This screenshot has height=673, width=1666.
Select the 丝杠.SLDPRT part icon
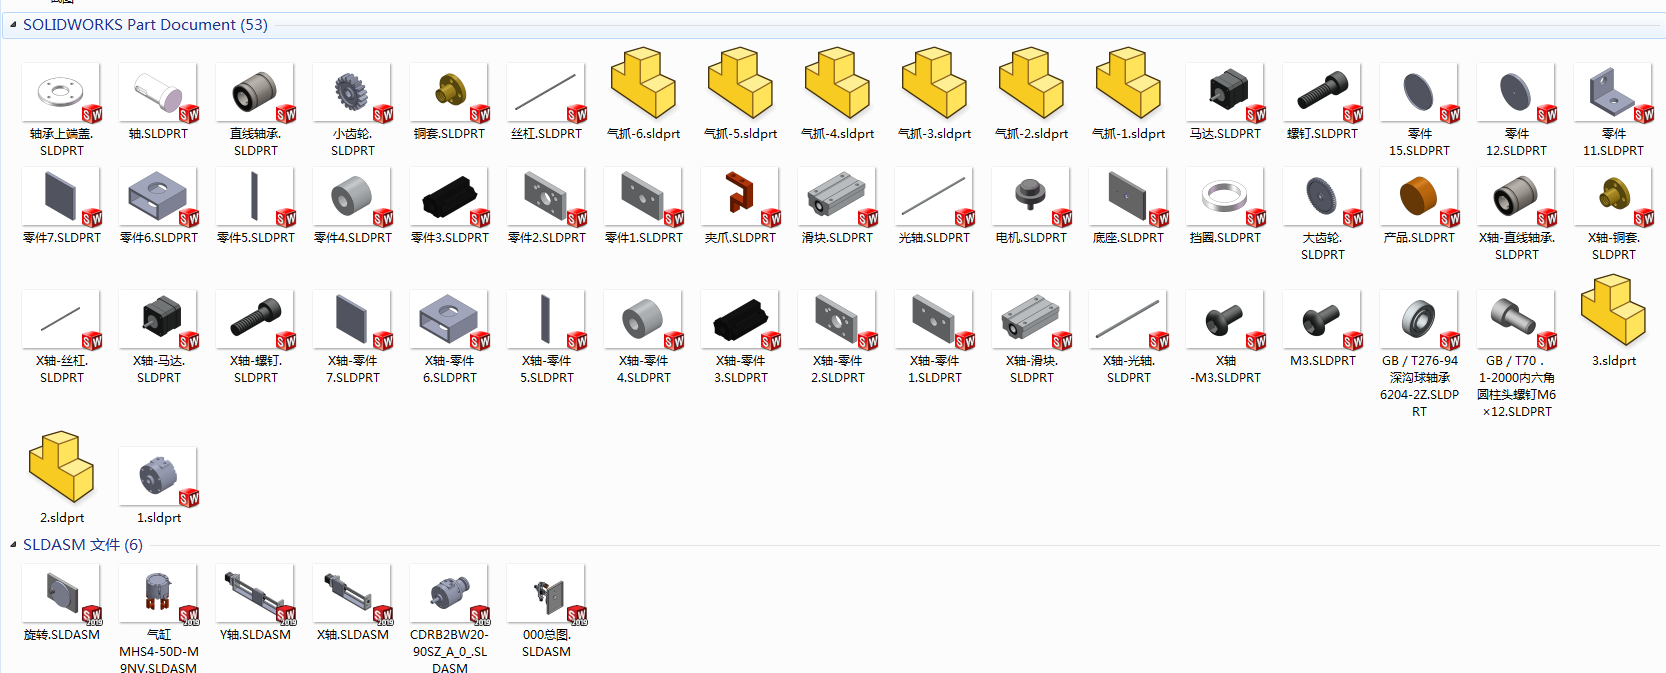coord(547,93)
